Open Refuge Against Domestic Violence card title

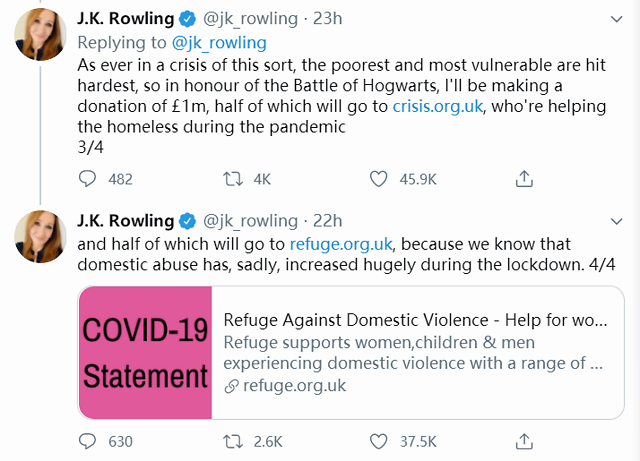click(x=414, y=321)
